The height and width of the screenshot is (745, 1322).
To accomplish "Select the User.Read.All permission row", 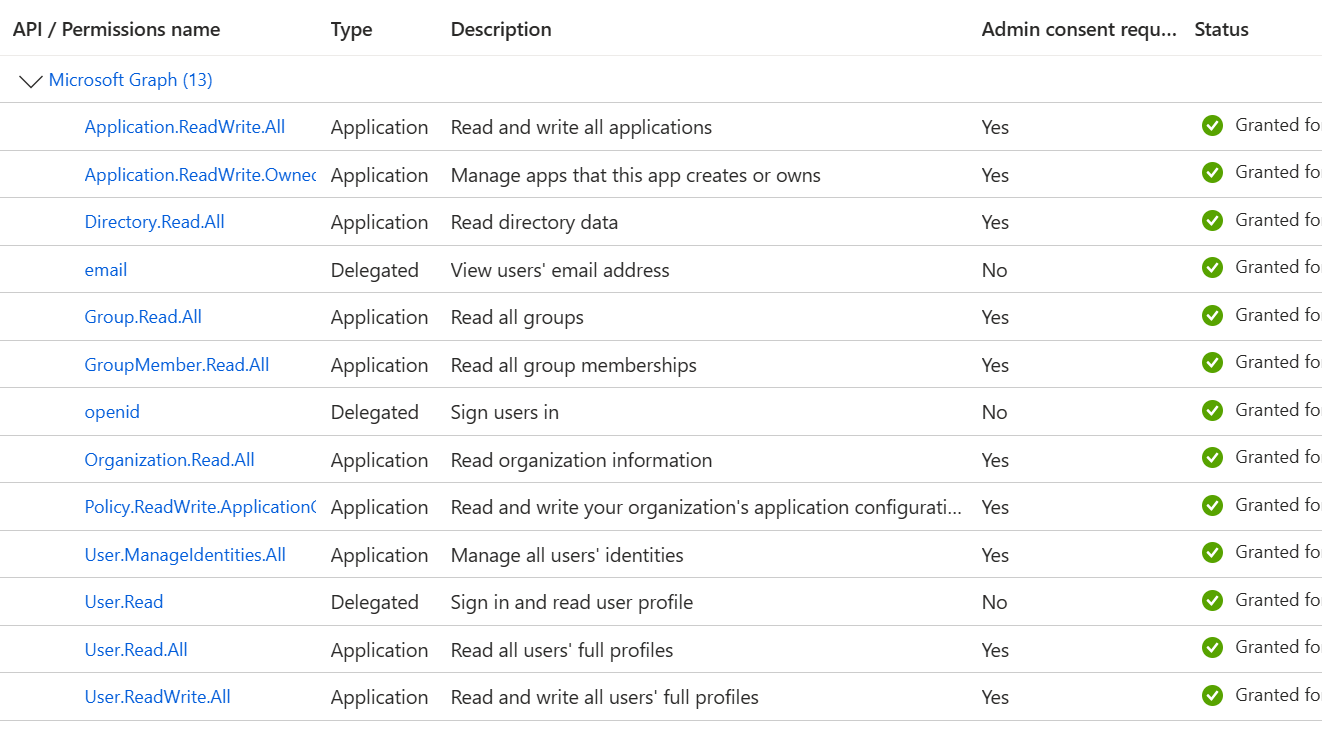I will pyautogui.click(x=136, y=649).
